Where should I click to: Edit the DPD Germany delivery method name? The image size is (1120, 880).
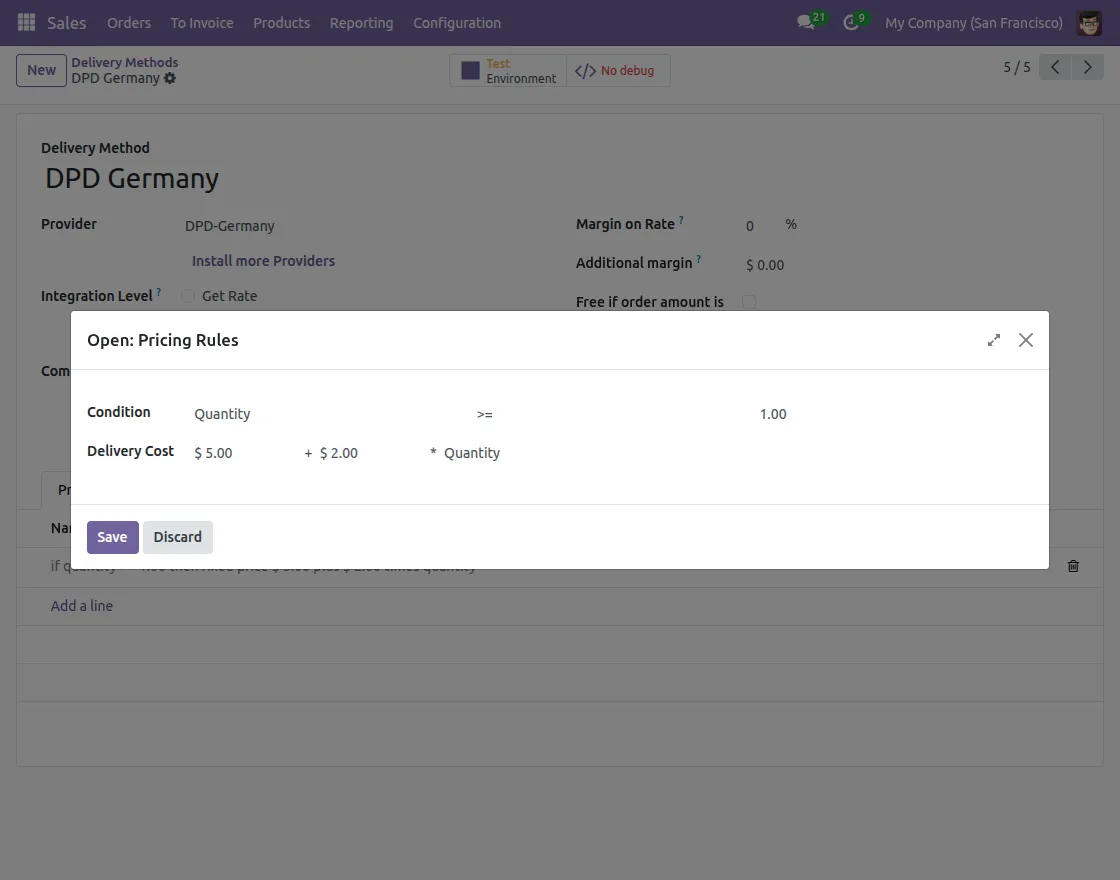coord(131,179)
